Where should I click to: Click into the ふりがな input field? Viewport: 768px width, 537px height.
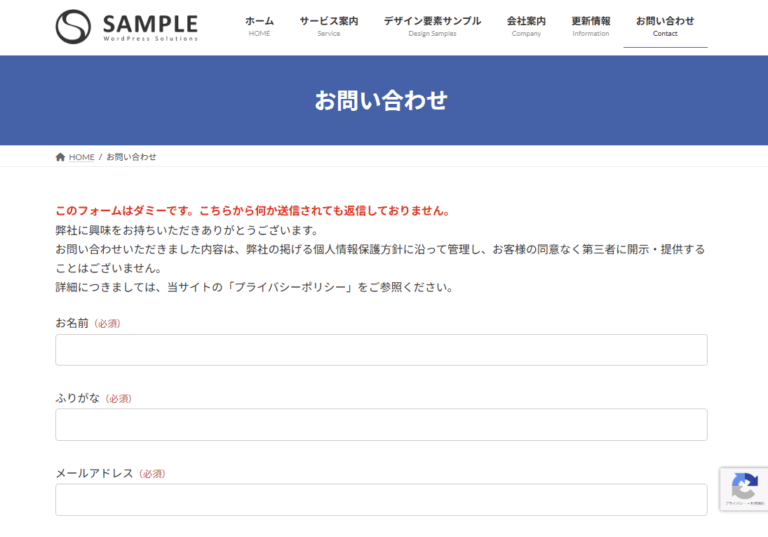(381, 425)
